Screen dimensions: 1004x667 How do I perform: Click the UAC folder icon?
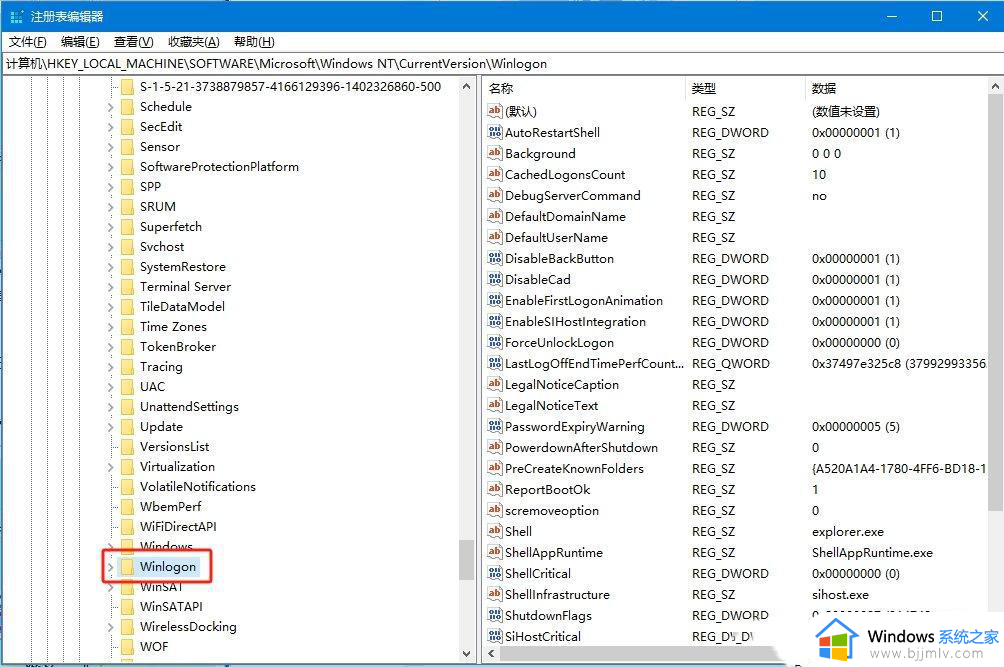(x=127, y=386)
